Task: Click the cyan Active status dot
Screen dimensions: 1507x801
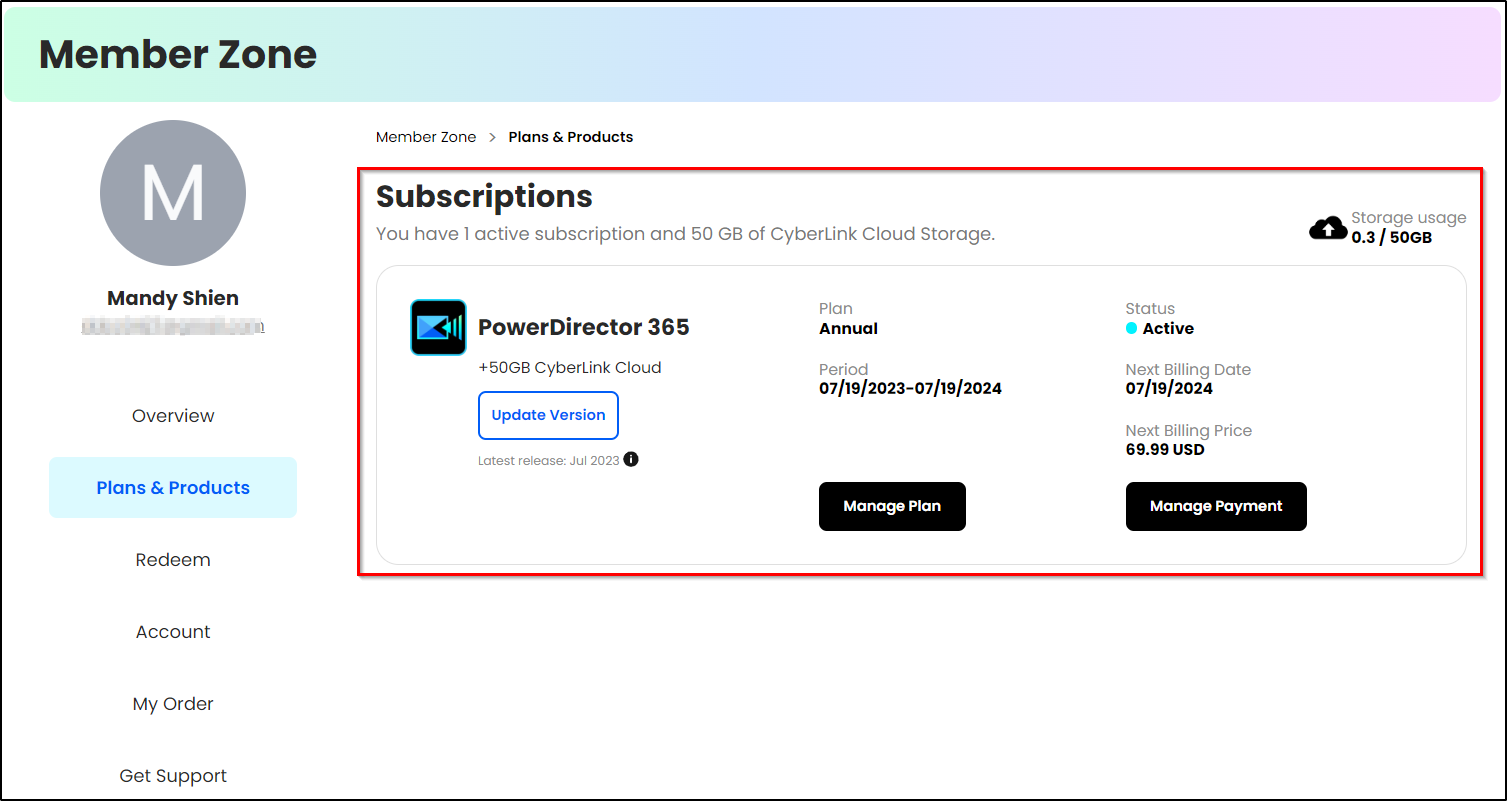Action: coord(1131,328)
